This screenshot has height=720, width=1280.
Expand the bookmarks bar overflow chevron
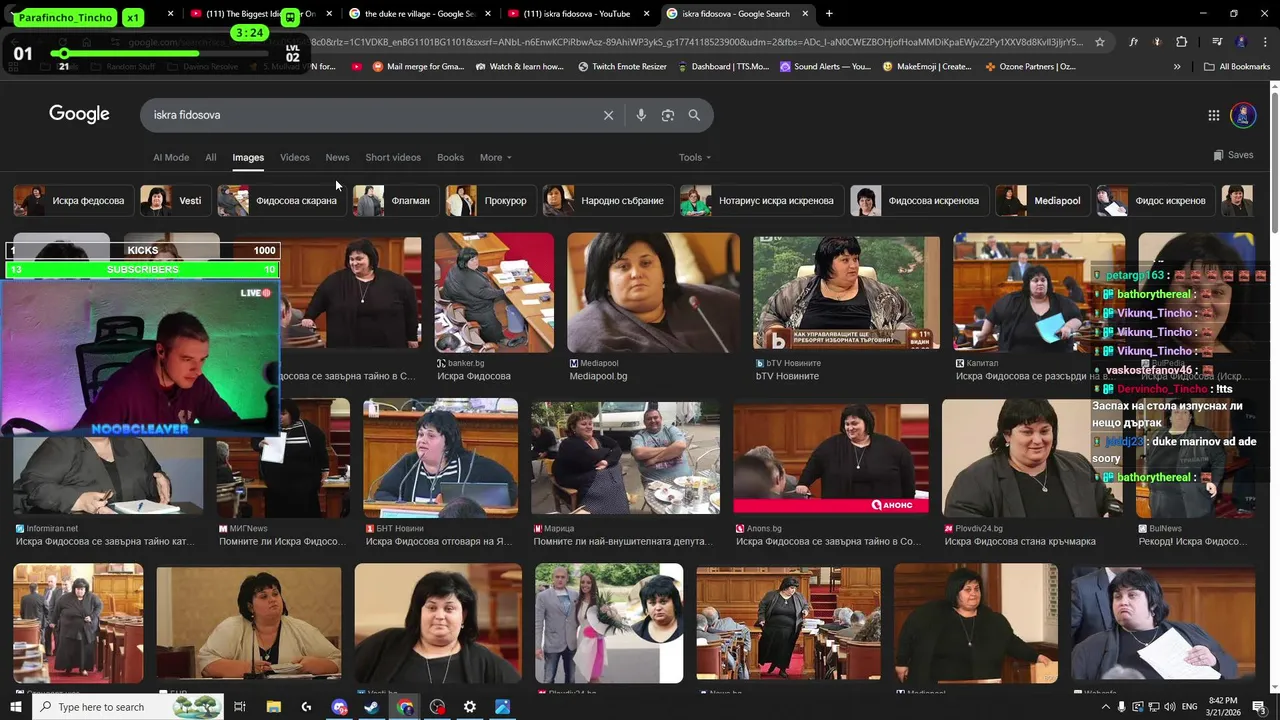point(1177,67)
